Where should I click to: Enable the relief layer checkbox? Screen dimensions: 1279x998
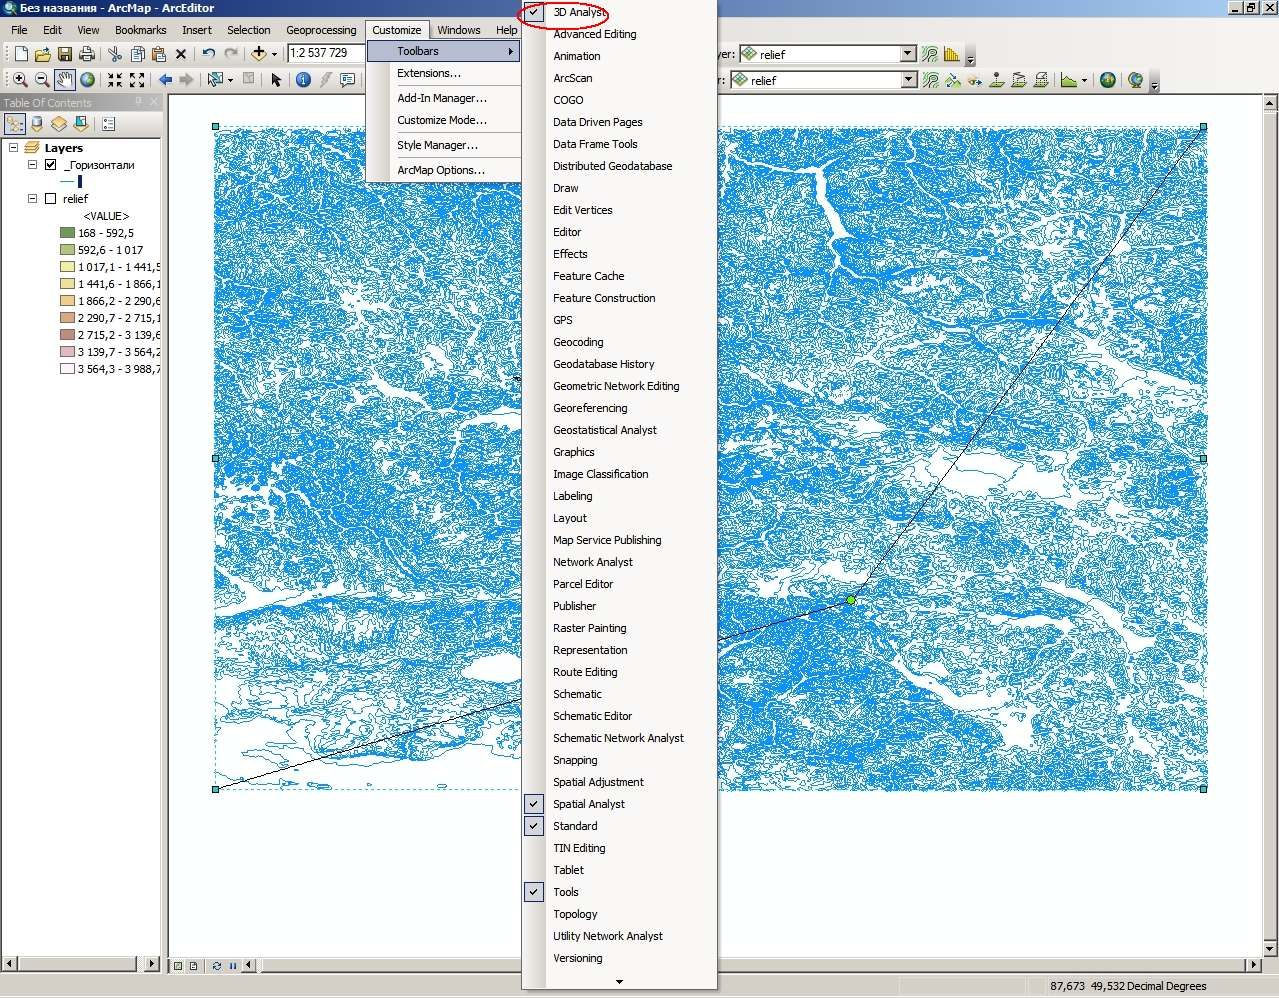[51, 199]
